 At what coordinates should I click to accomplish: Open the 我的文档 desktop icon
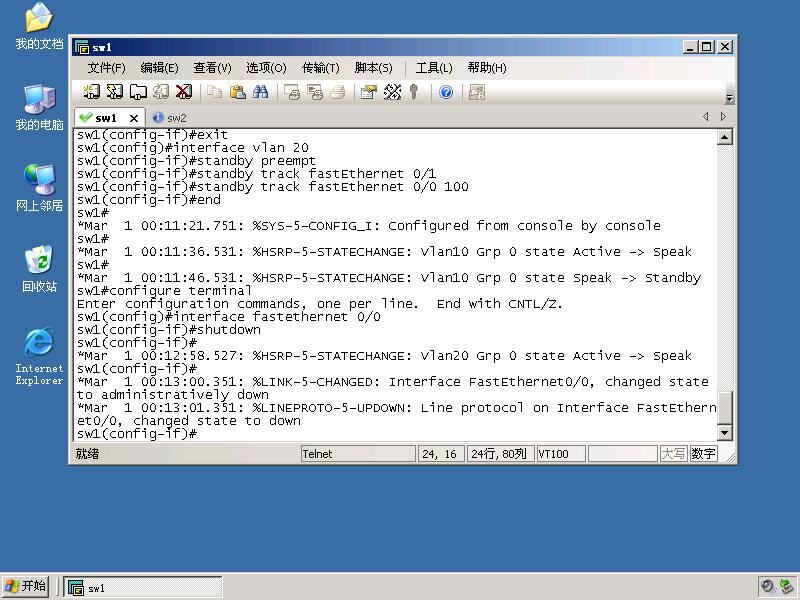click(x=39, y=26)
